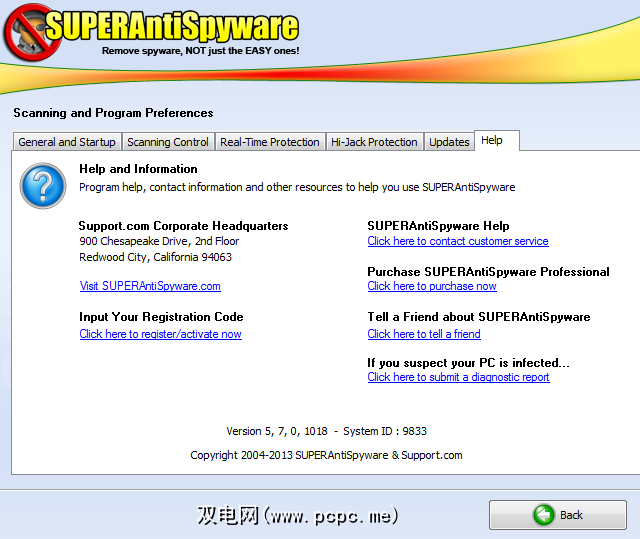The image size is (640, 539).
Task: Click the Version 5, 7, 0, 1018 text
Action: click(277, 431)
